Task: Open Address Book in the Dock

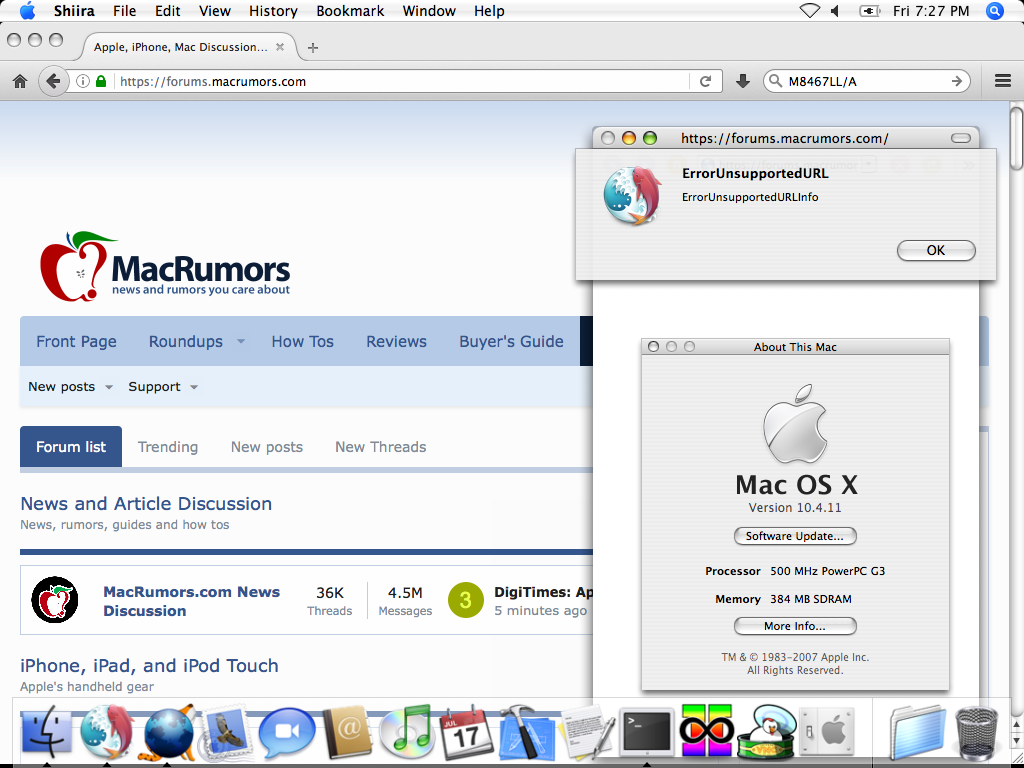Action: point(347,732)
